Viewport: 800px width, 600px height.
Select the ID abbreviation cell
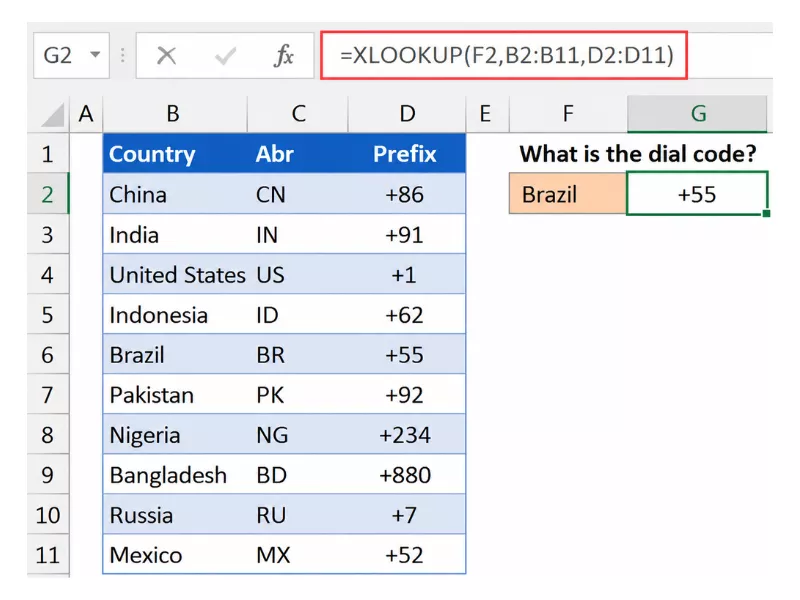[x=298, y=314]
